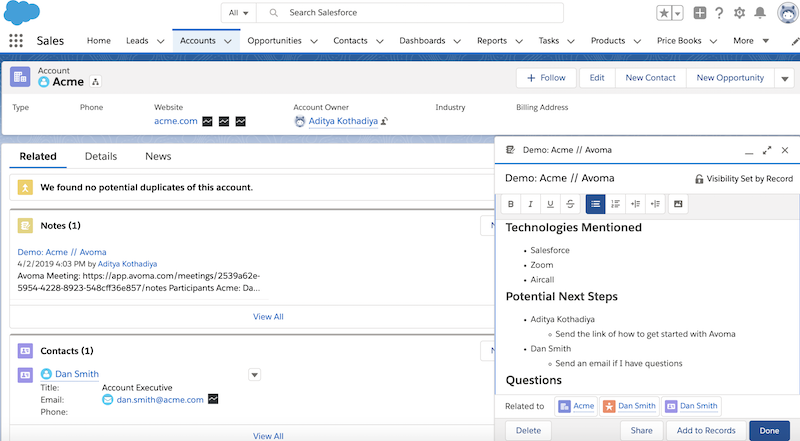View the account hierarchy icon next to Acme
Image resolution: width=800 pixels, height=441 pixels.
[x=95, y=82]
